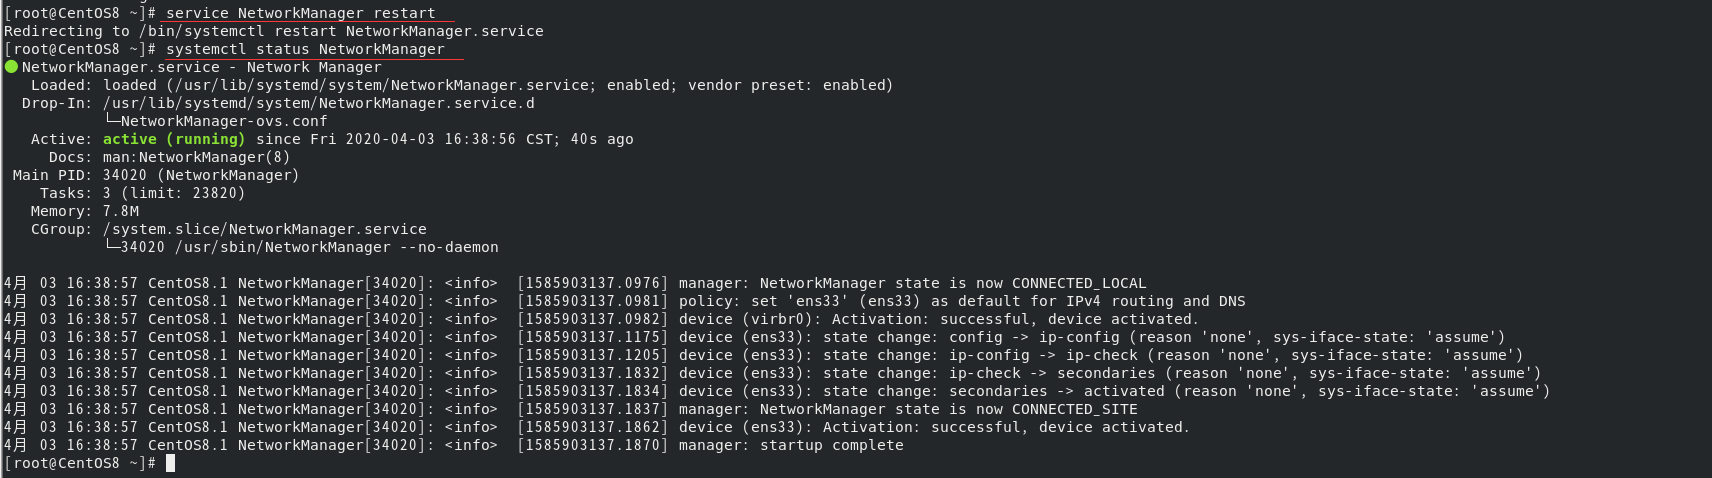Screen dimensions: 1712x478
Task: Click the /system.slice/NetworkManager.service CGroup path
Action: tap(265, 229)
